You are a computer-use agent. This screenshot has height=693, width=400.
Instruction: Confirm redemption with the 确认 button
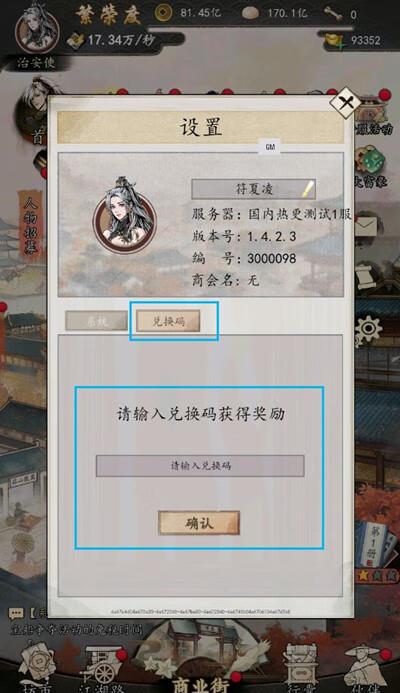tap(199, 523)
